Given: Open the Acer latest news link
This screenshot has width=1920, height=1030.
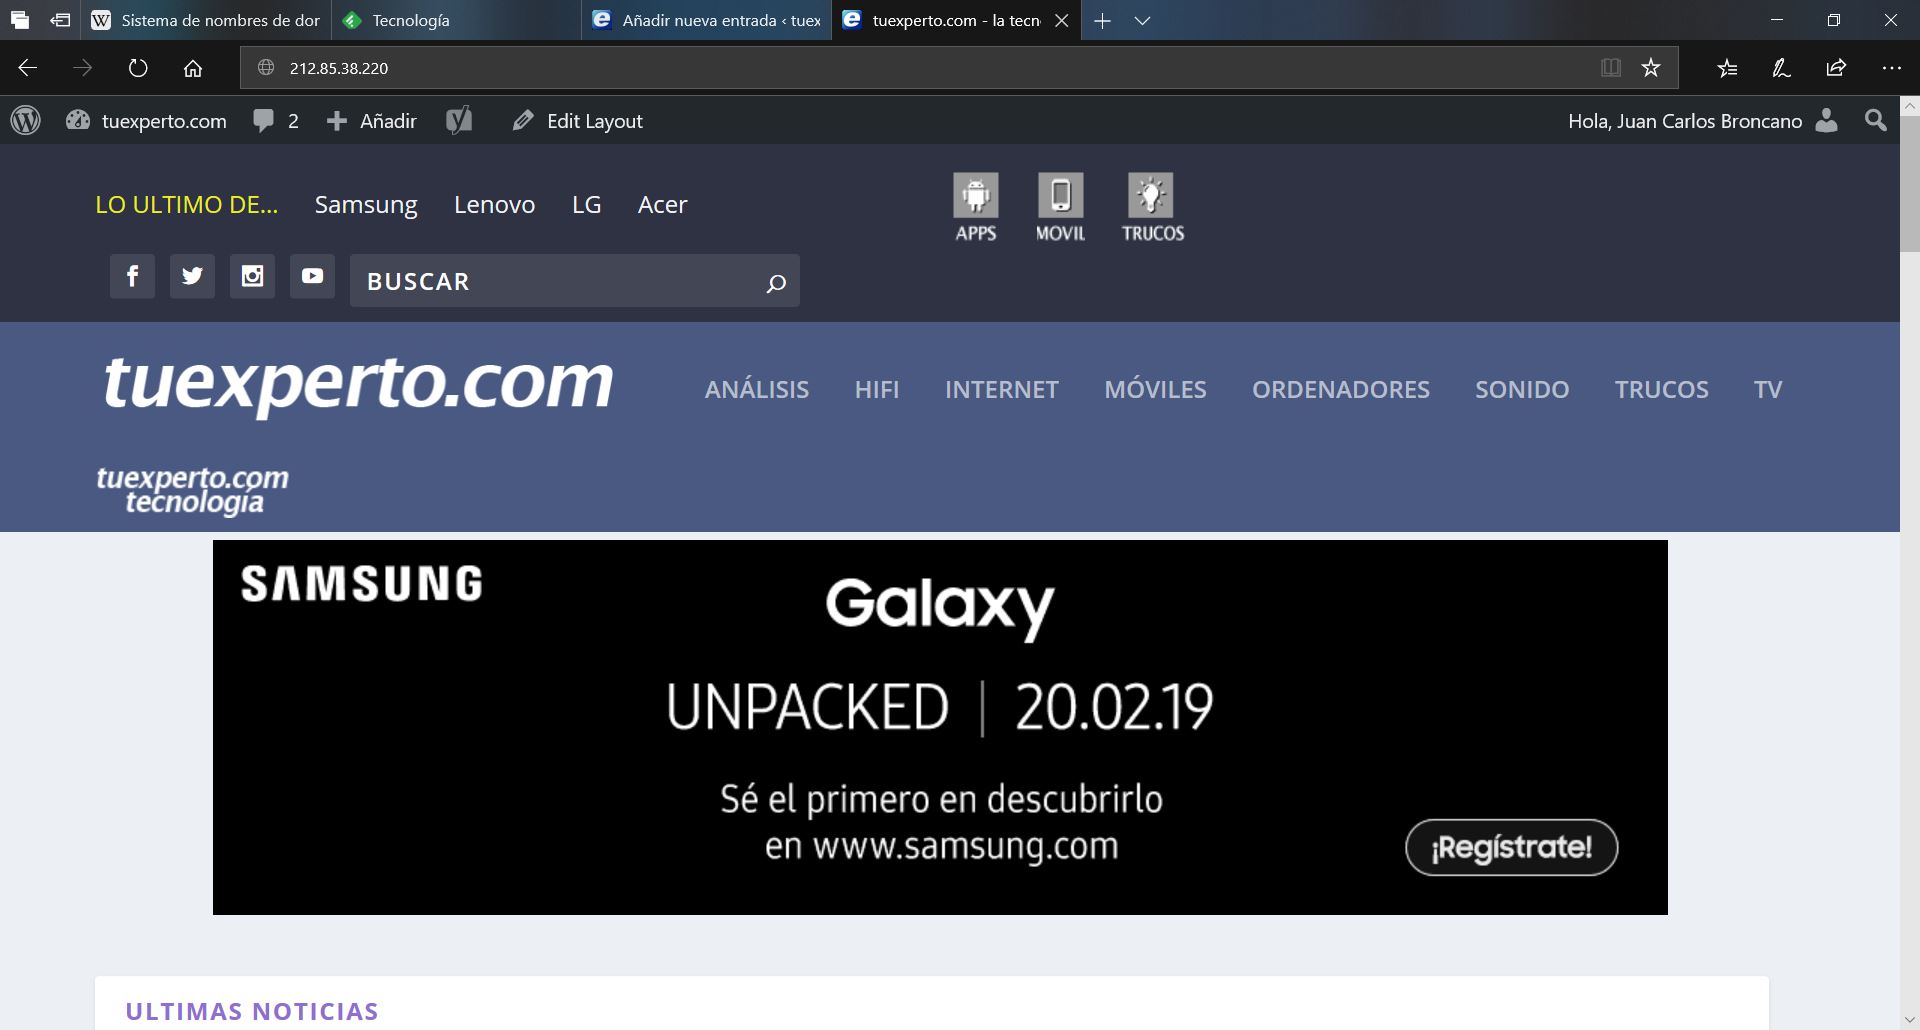Looking at the screenshot, I should click(662, 205).
